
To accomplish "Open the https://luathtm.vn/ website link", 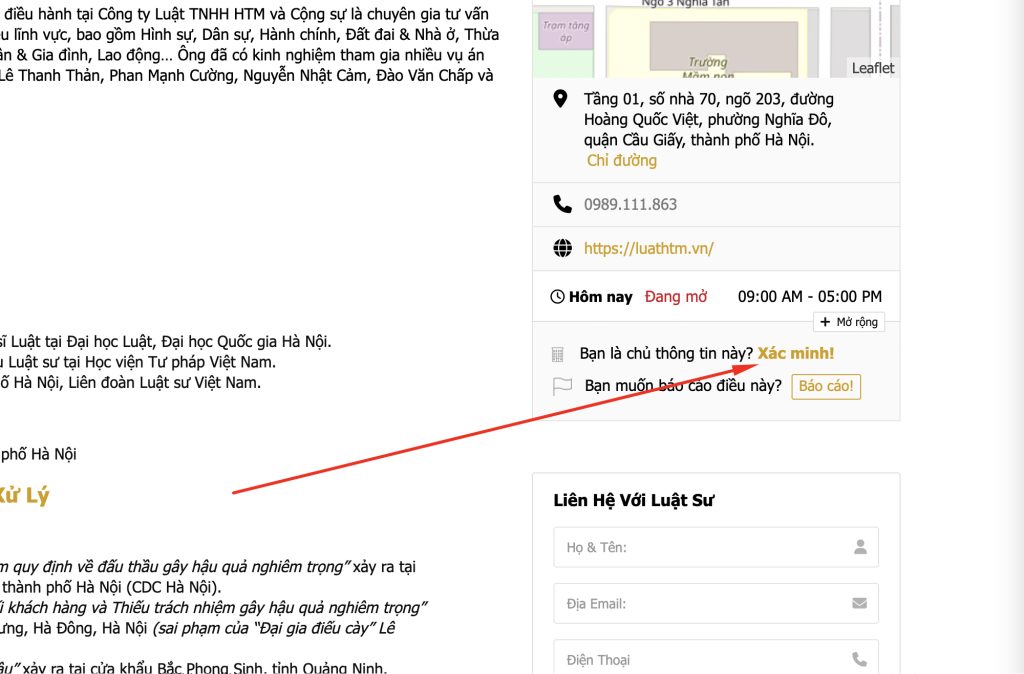I will pyautogui.click(x=648, y=248).
